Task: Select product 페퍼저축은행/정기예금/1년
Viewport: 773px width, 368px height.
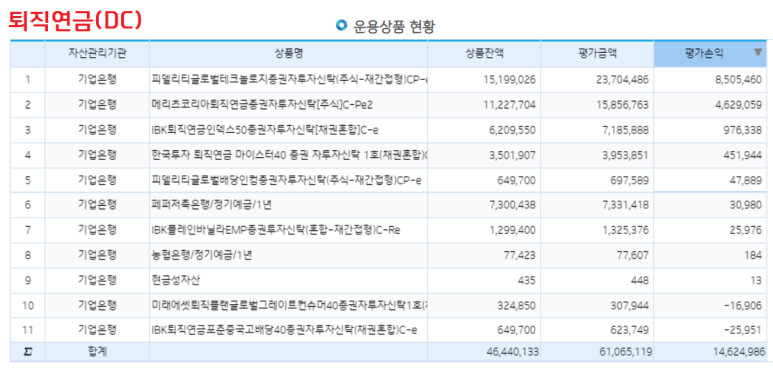Action: tap(211, 205)
